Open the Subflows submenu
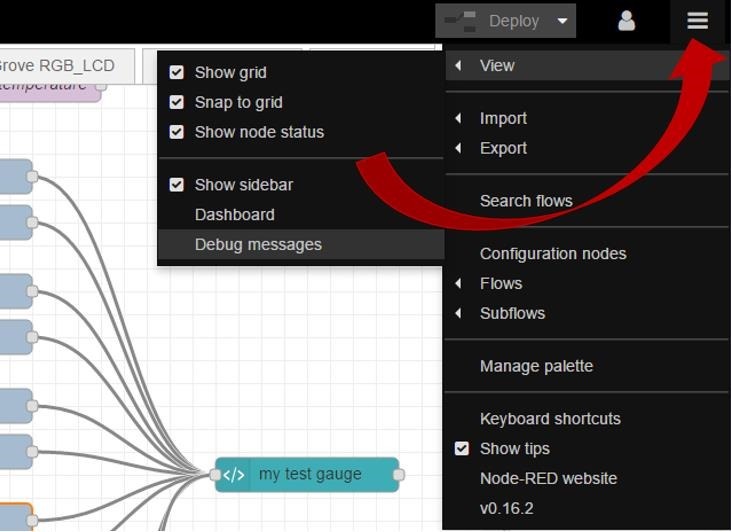 [x=512, y=313]
